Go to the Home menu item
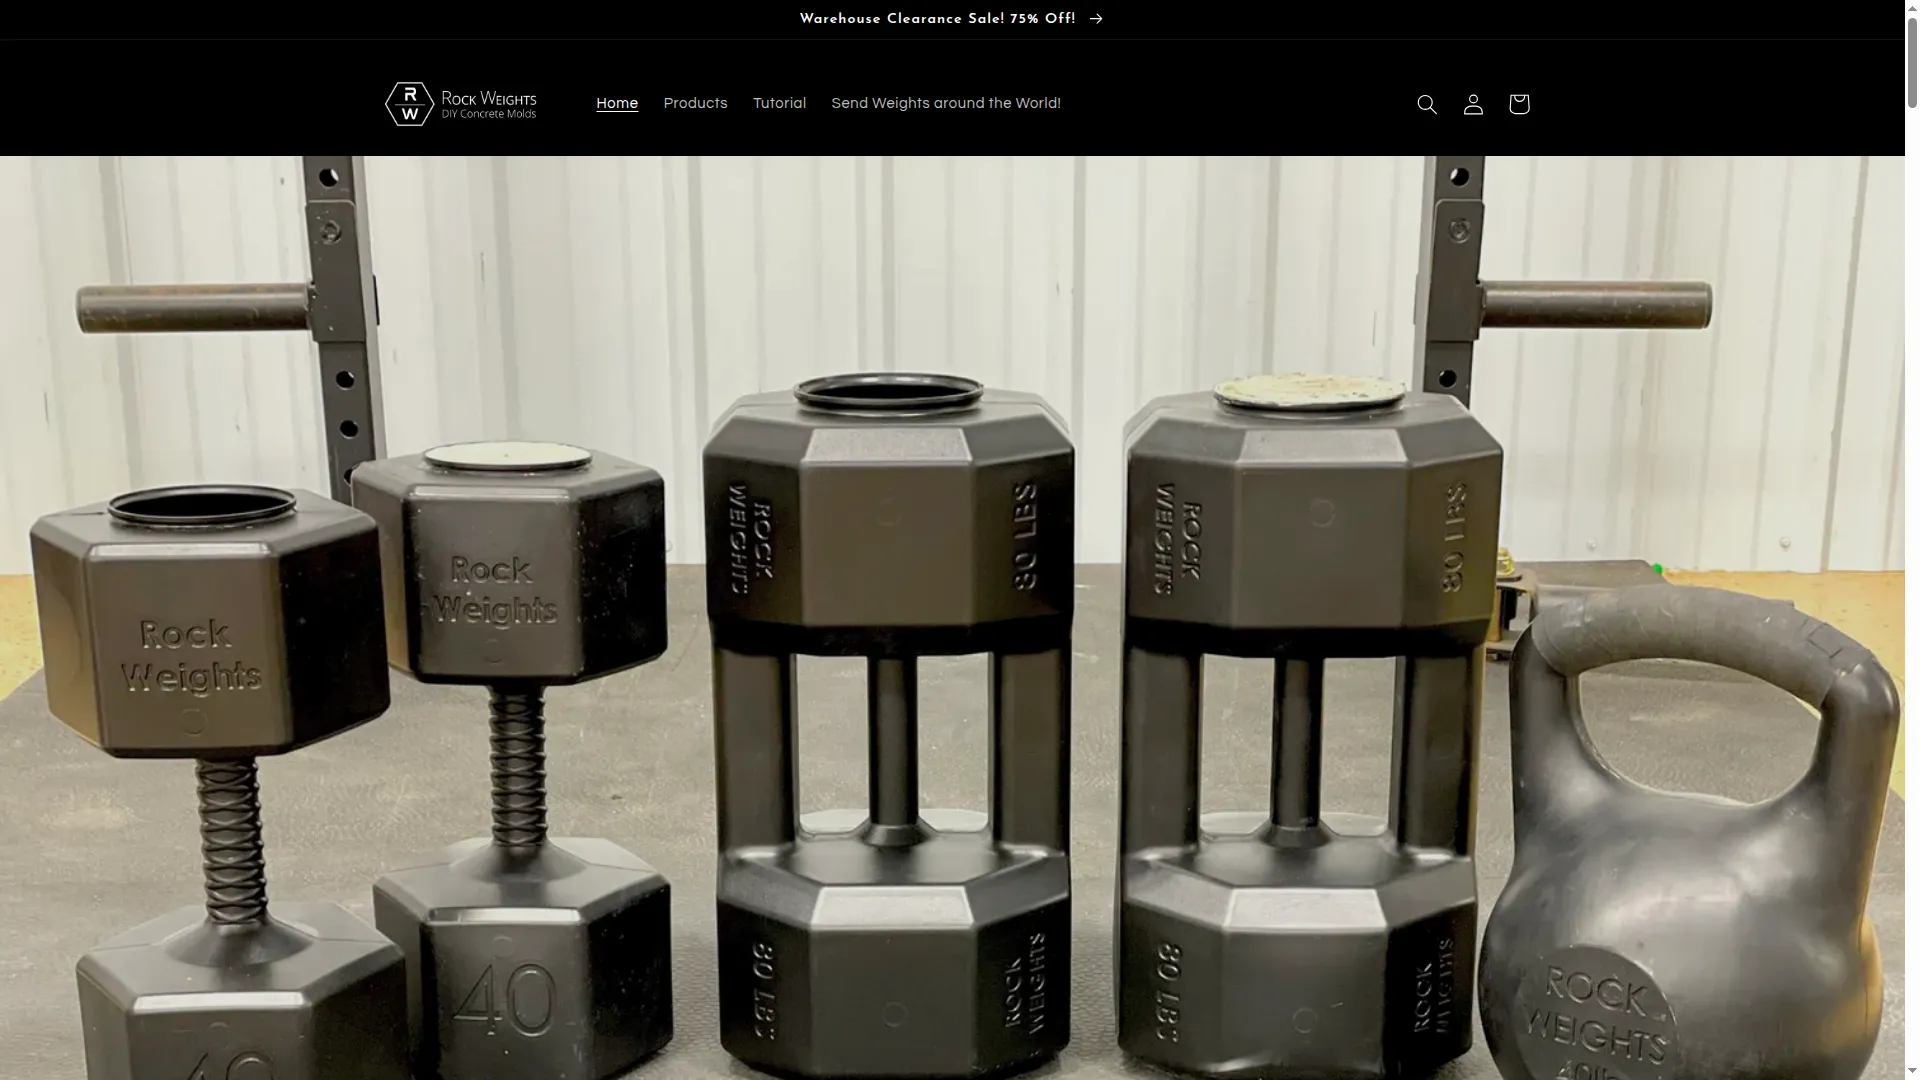Viewport: 1920px width, 1080px height. 617,103
